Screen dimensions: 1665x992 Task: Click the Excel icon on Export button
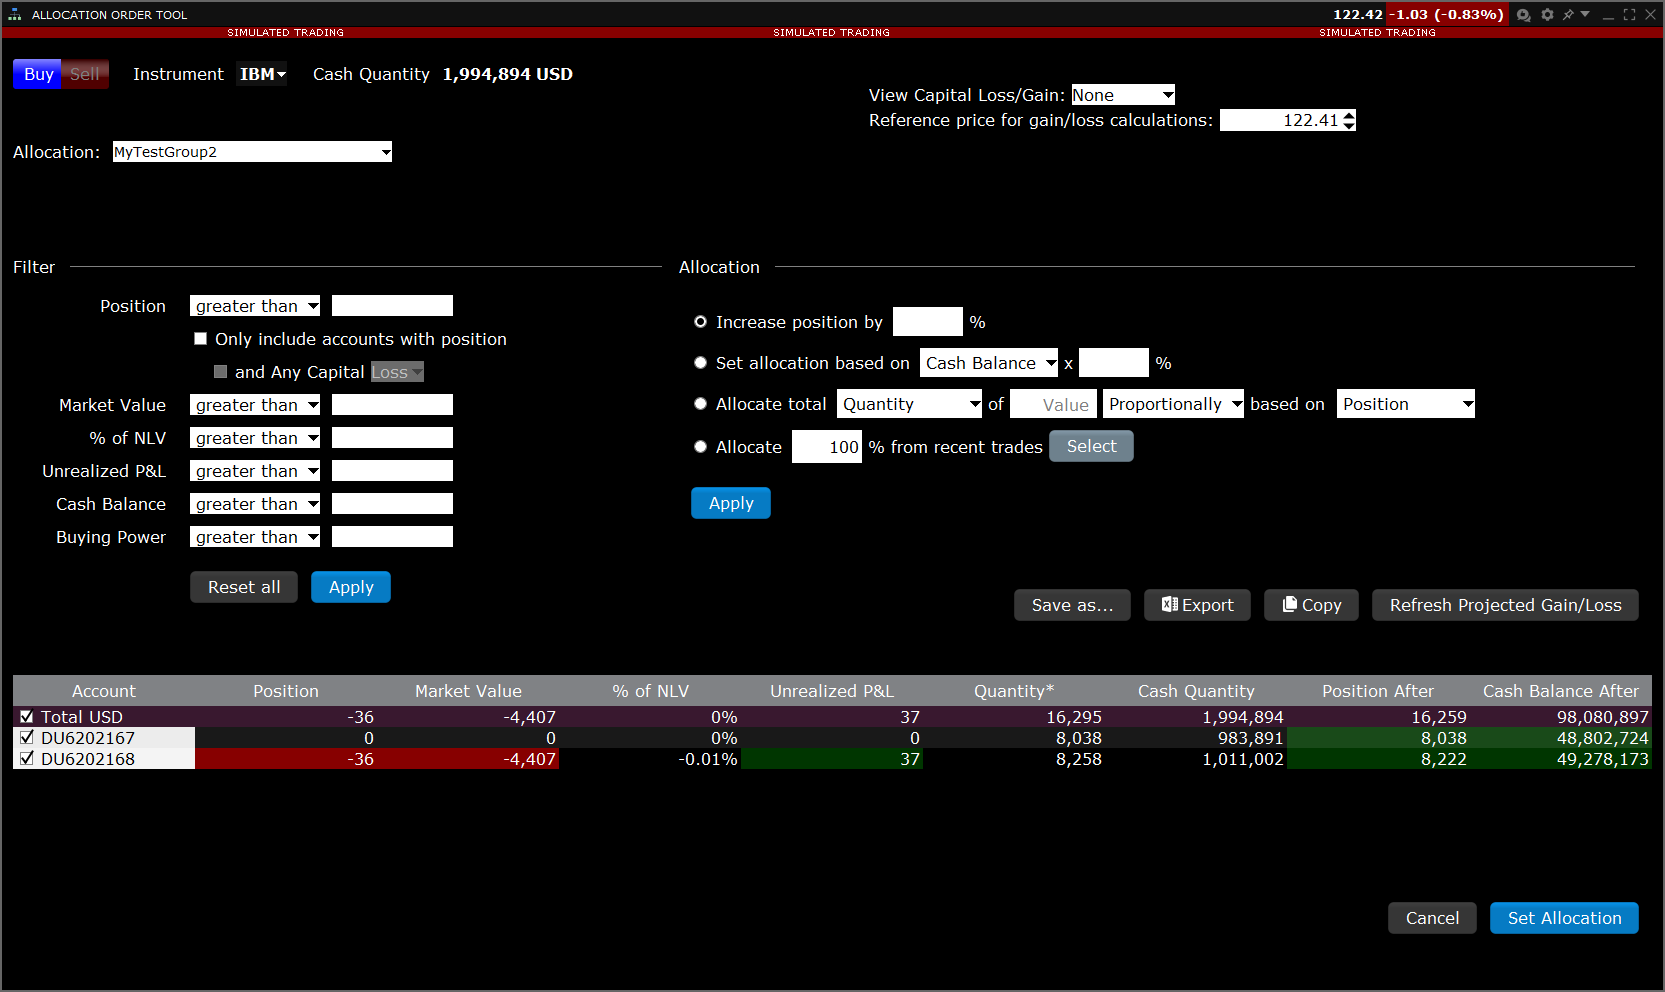click(x=1169, y=604)
